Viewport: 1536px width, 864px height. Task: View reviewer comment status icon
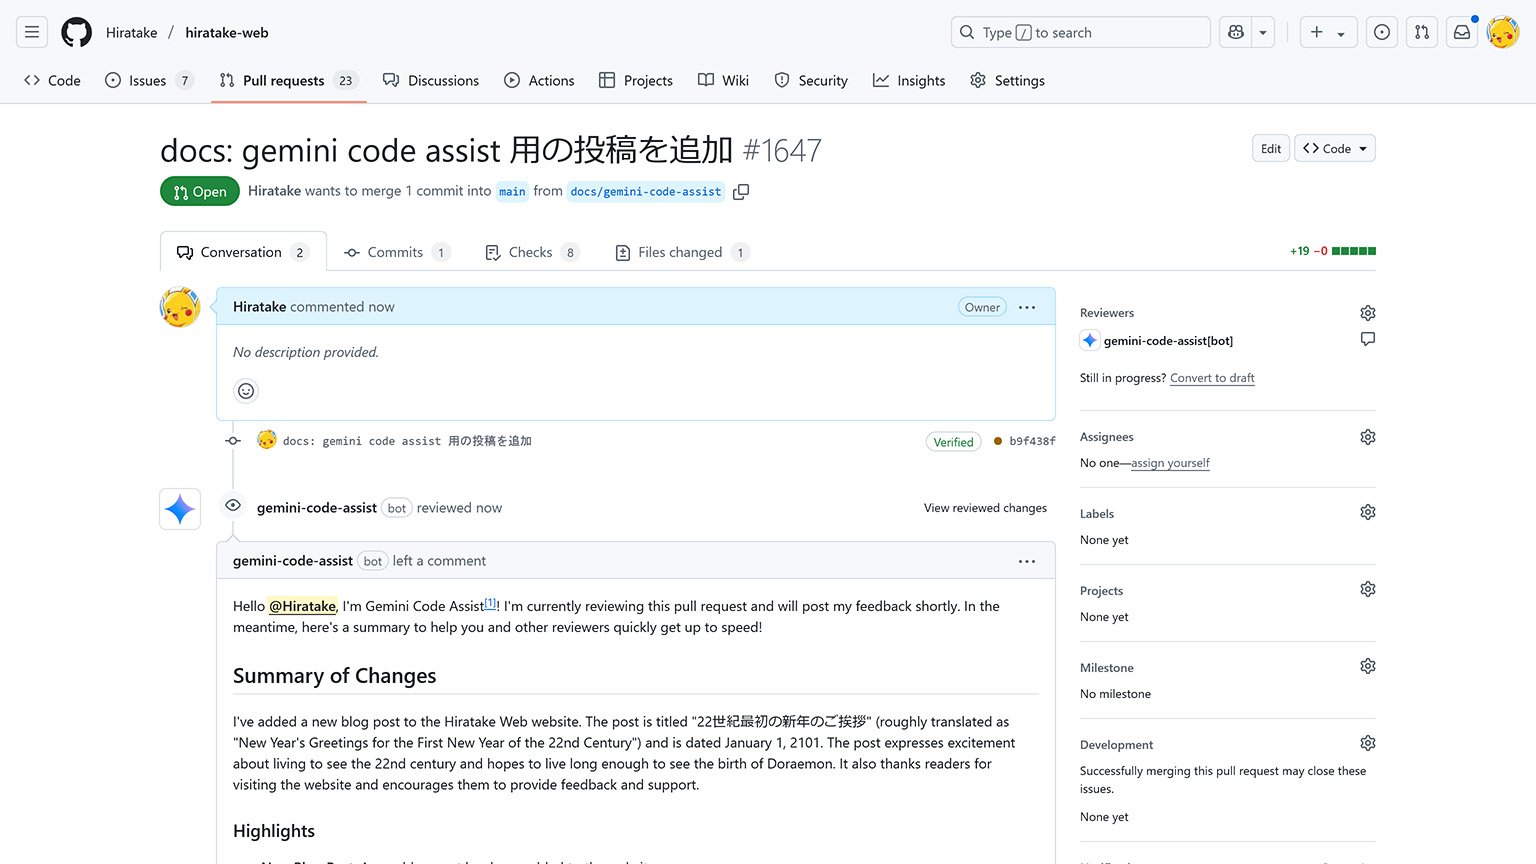[x=1368, y=339]
